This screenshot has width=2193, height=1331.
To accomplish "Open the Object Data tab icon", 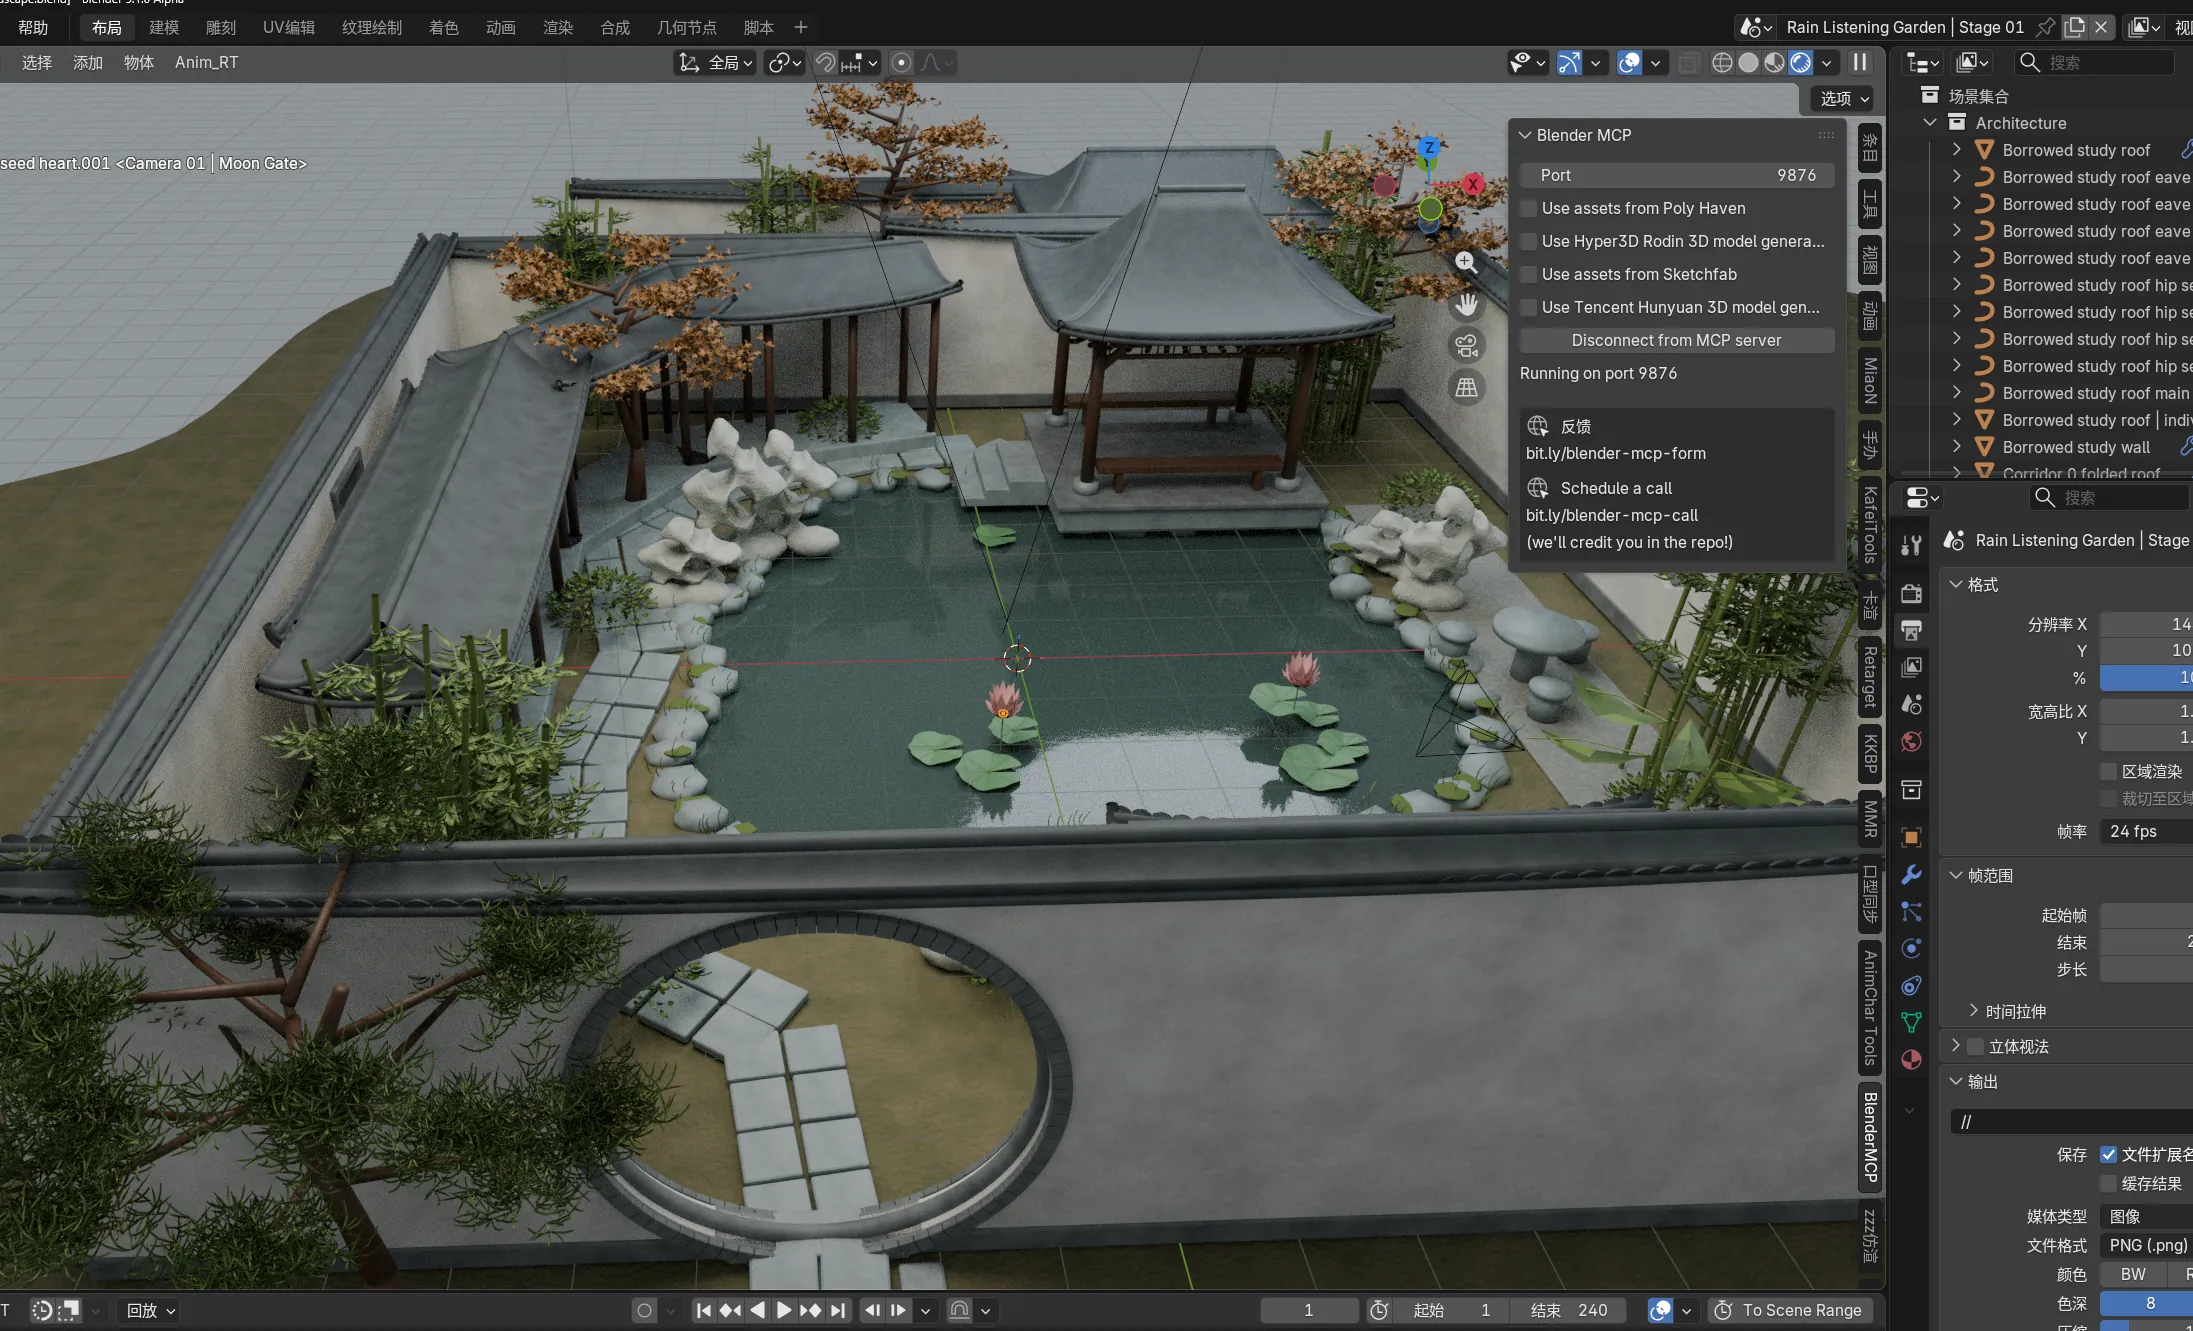I will [x=1911, y=1022].
